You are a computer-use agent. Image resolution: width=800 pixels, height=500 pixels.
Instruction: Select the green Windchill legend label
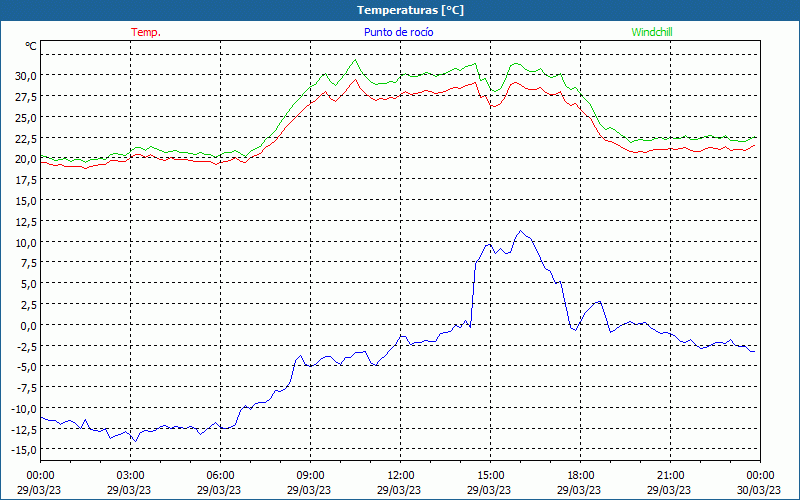point(652,32)
